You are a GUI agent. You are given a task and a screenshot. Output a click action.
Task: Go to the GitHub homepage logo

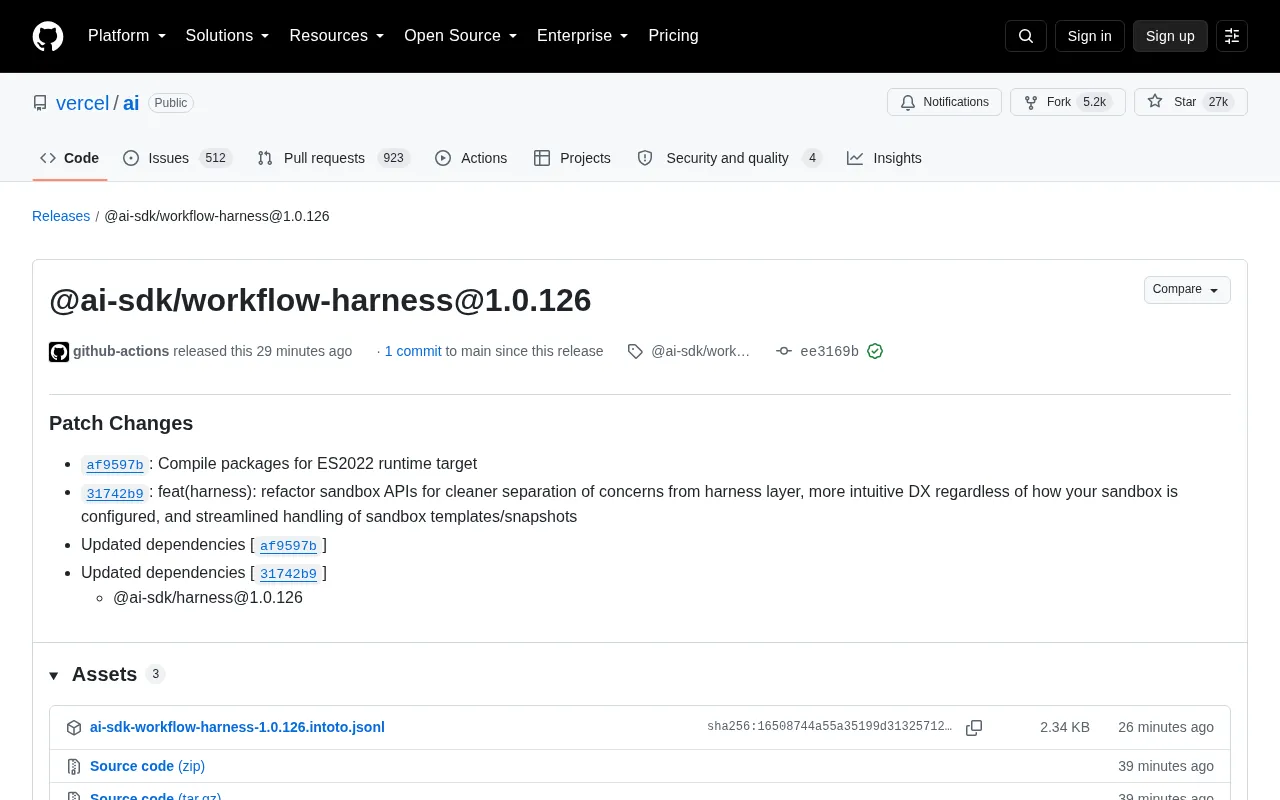point(48,36)
